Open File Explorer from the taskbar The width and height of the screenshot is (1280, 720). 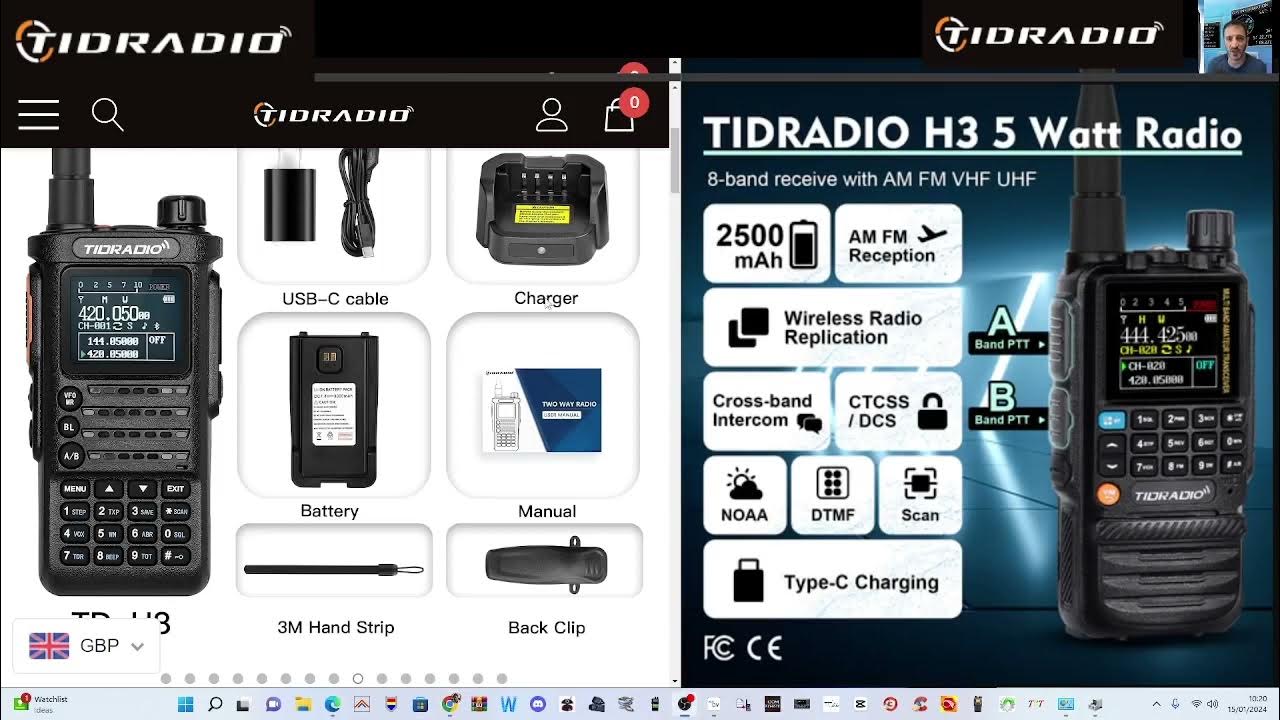(303, 704)
